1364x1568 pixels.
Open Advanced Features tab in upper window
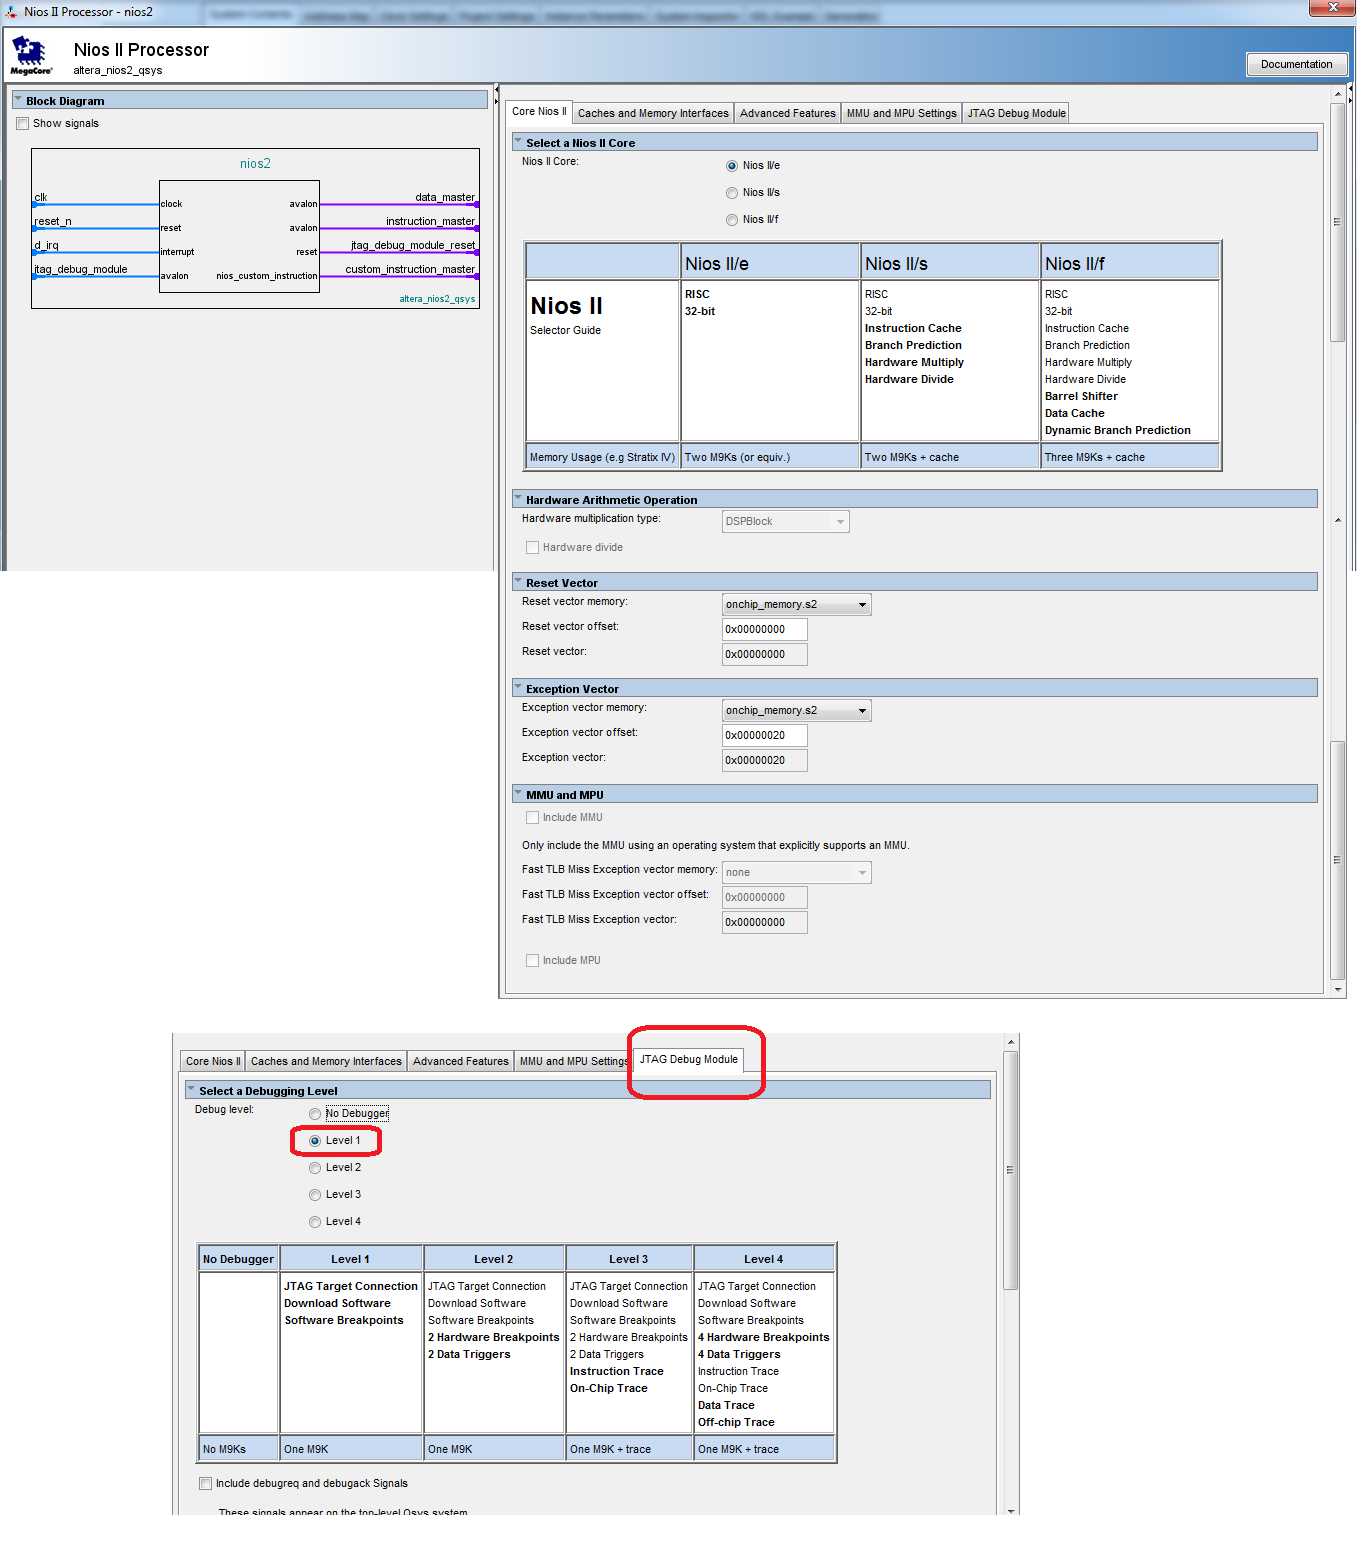tap(787, 113)
